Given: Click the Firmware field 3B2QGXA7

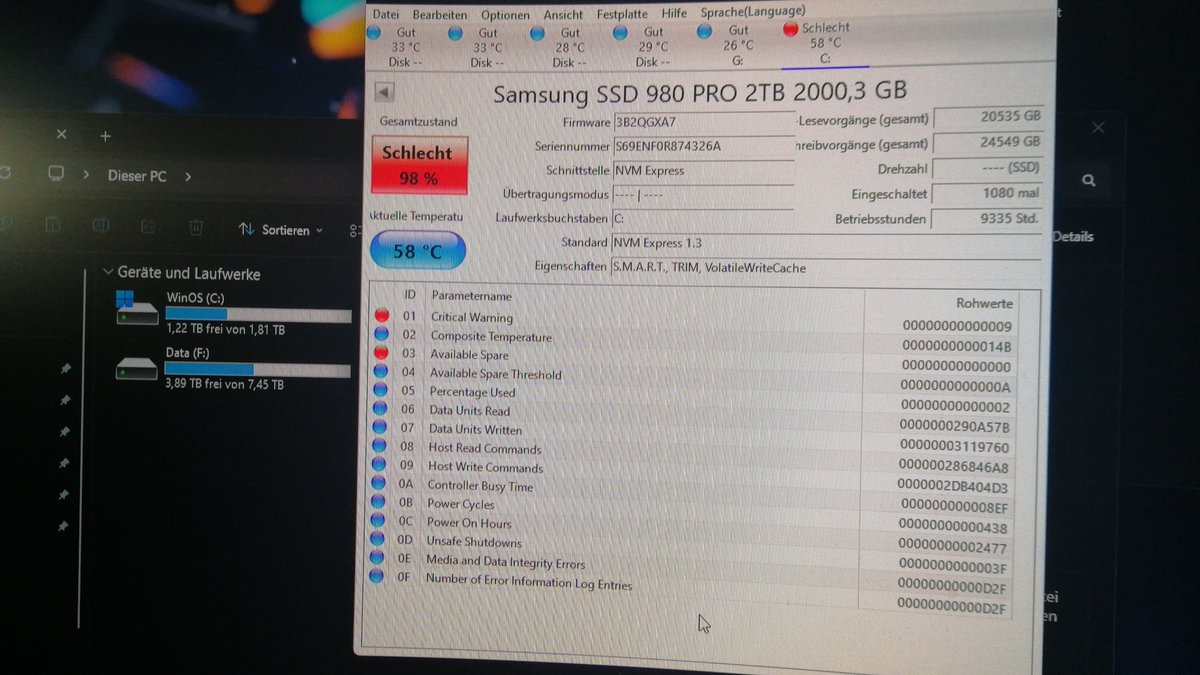Looking at the screenshot, I should tap(703, 123).
